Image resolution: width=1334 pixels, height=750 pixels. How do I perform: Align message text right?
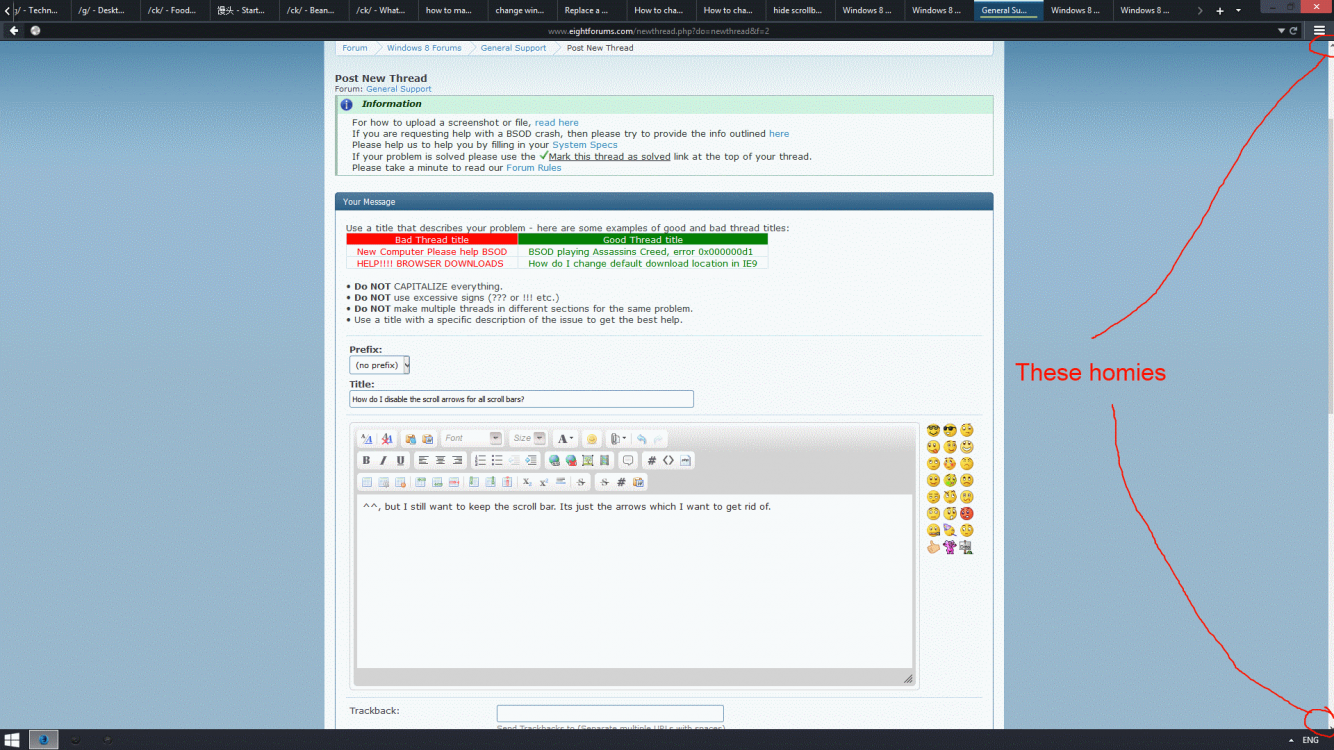pos(457,460)
